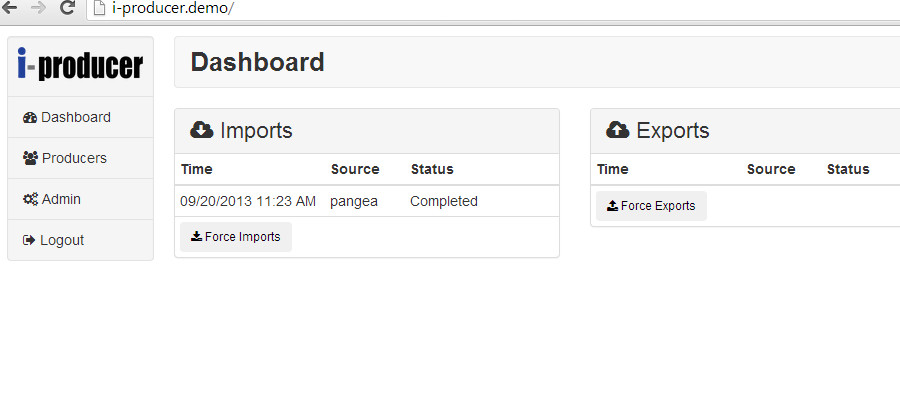Click the Exports cloud upload icon
900x400 pixels.
tap(617, 130)
